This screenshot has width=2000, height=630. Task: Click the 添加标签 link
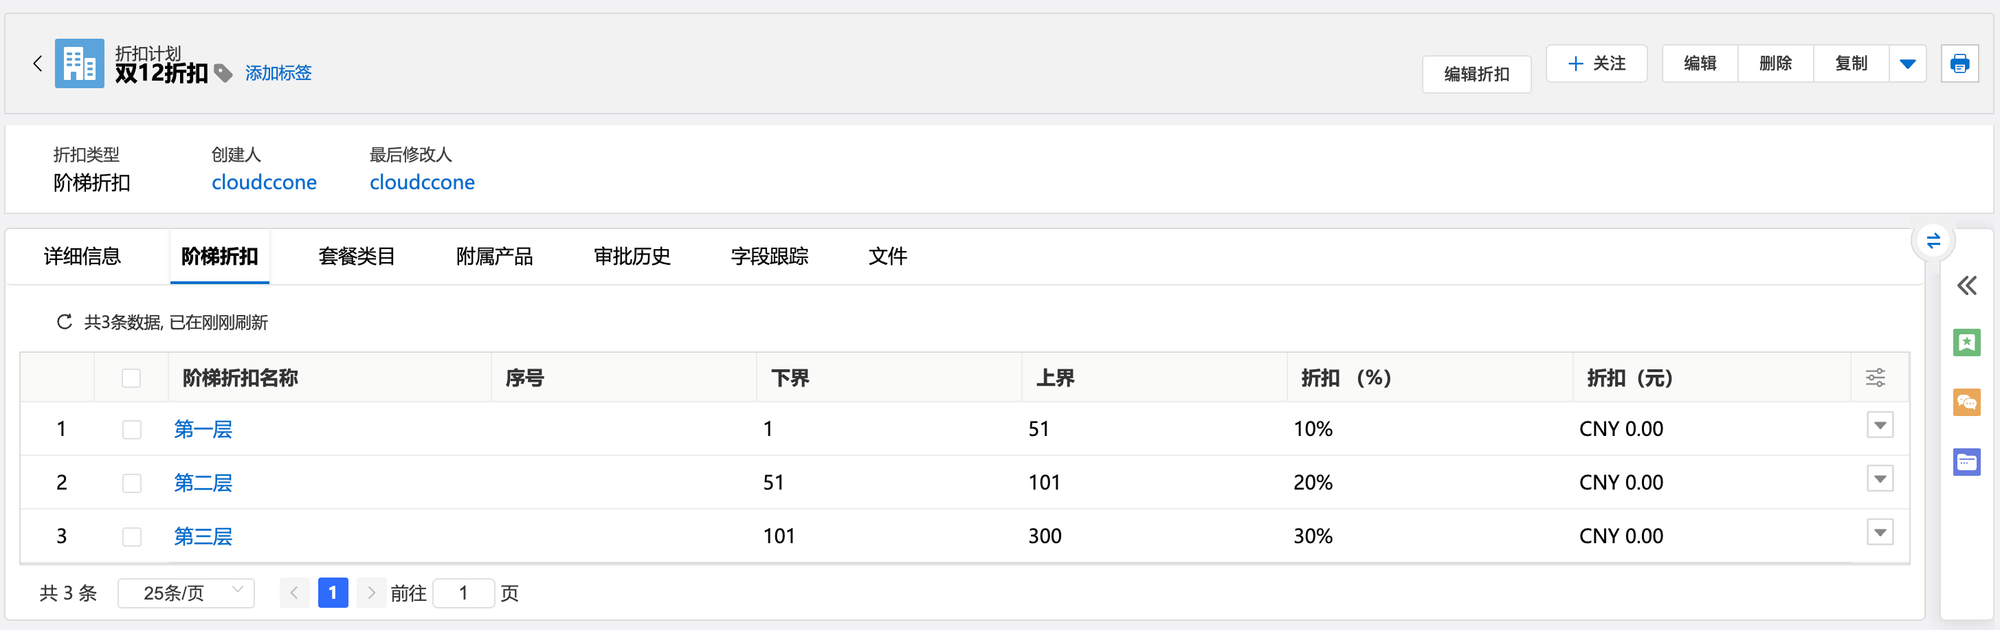pos(278,73)
